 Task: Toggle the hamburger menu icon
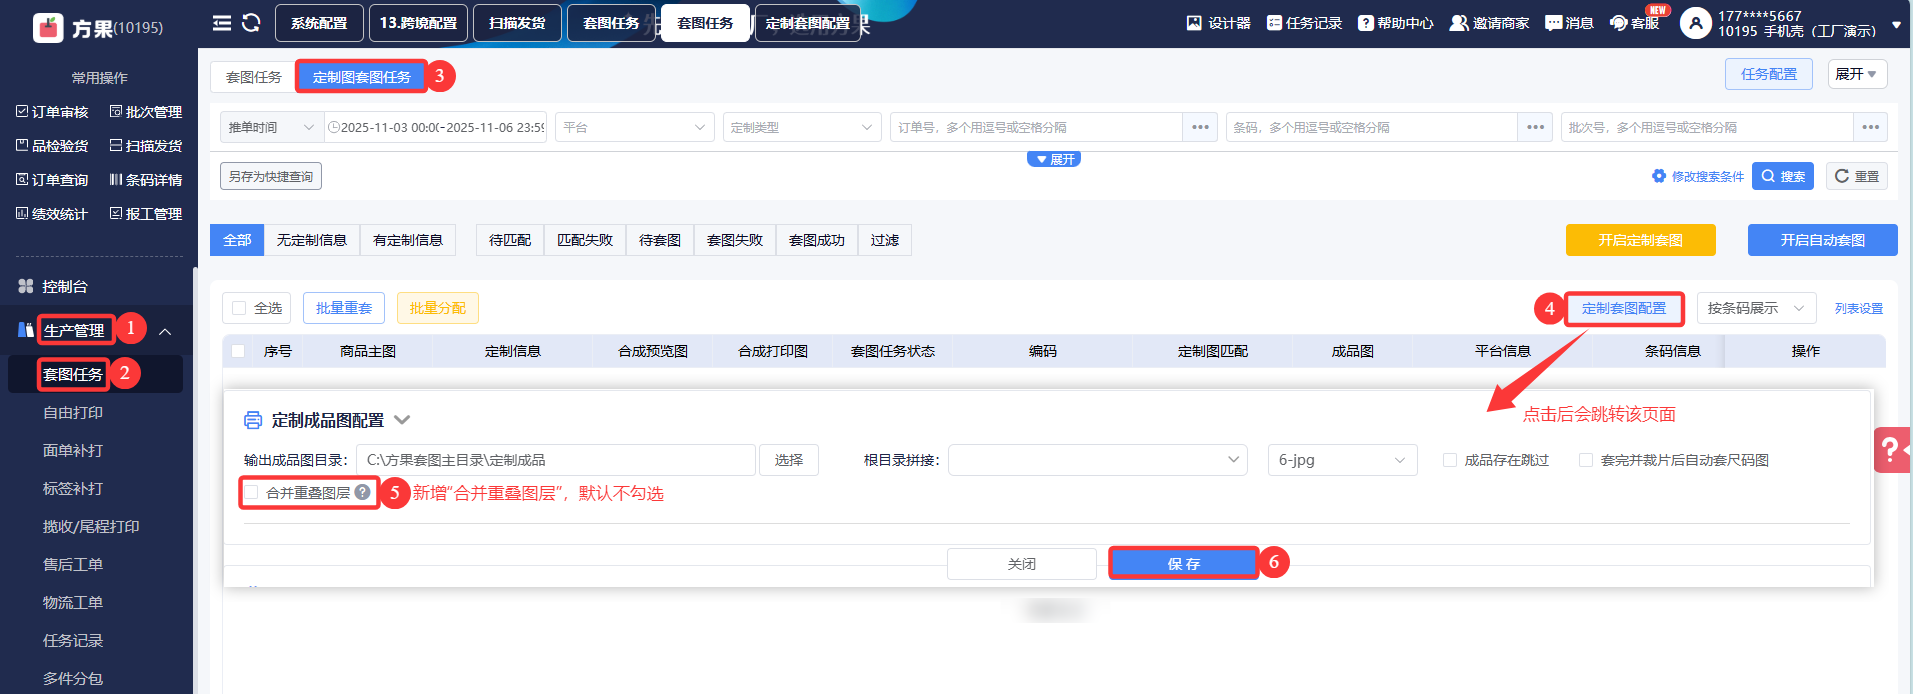pyautogui.click(x=222, y=23)
